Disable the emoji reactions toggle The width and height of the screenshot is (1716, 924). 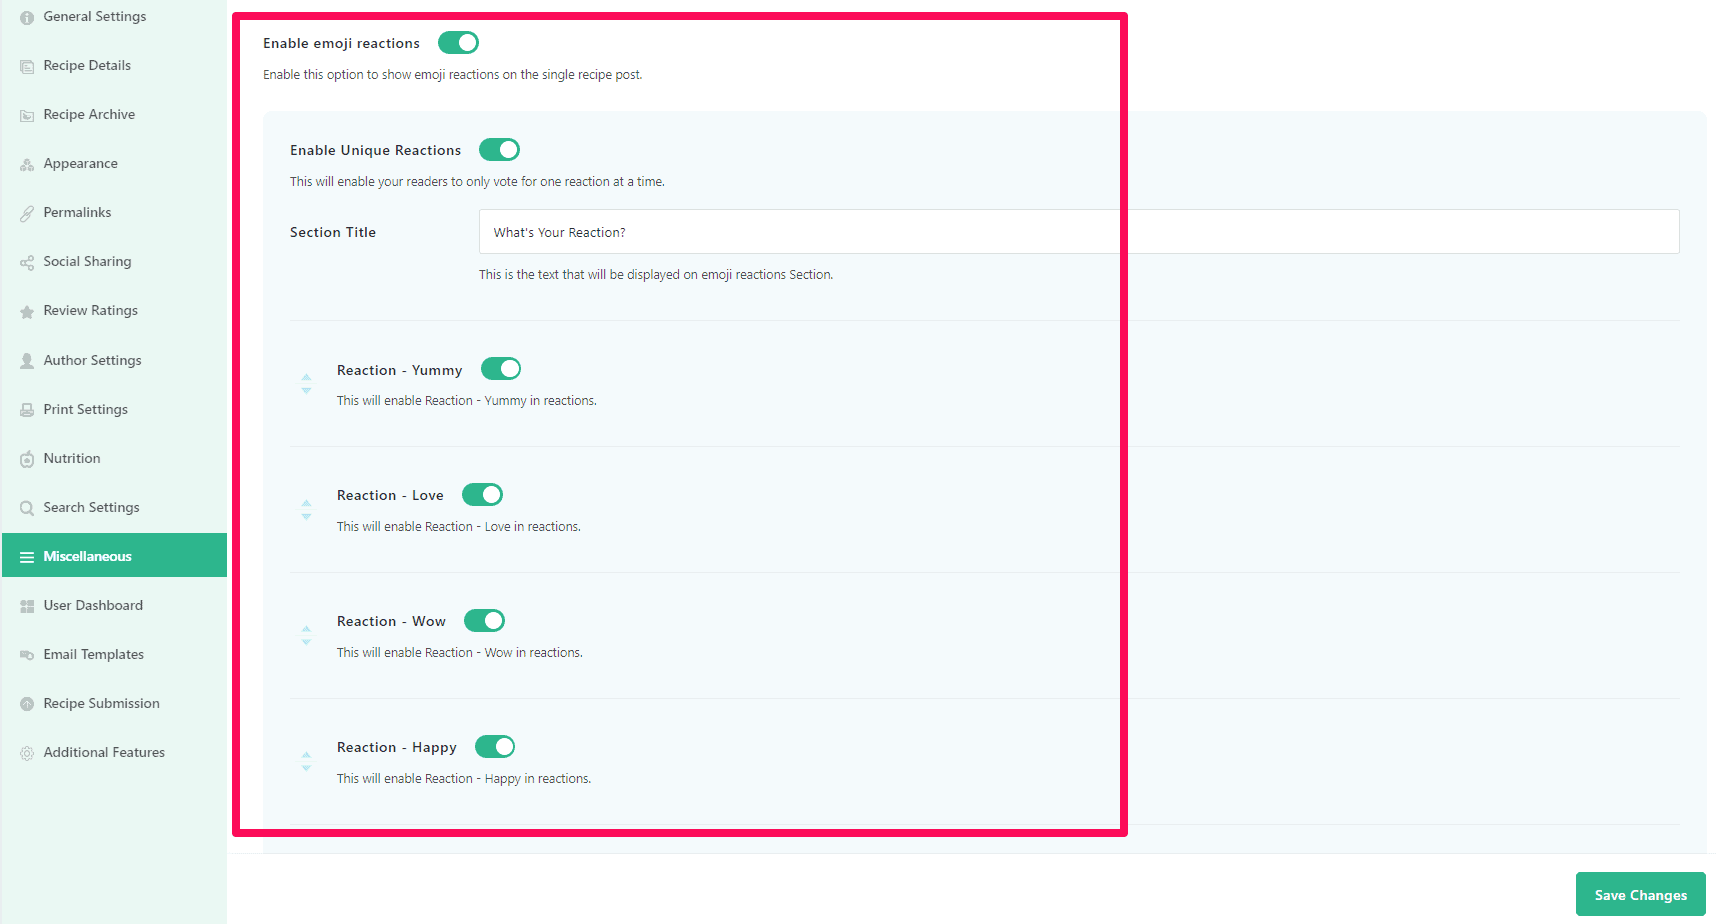click(458, 43)
